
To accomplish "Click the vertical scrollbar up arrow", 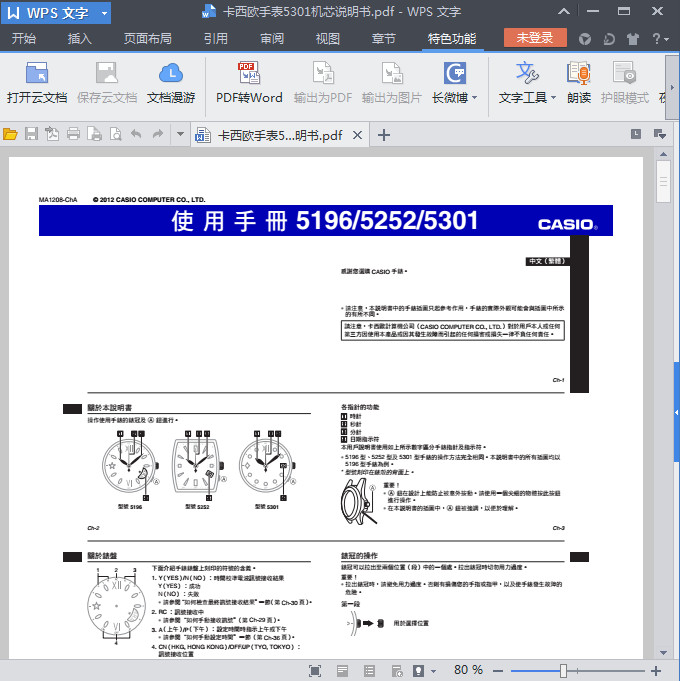I will click(663, 154).
